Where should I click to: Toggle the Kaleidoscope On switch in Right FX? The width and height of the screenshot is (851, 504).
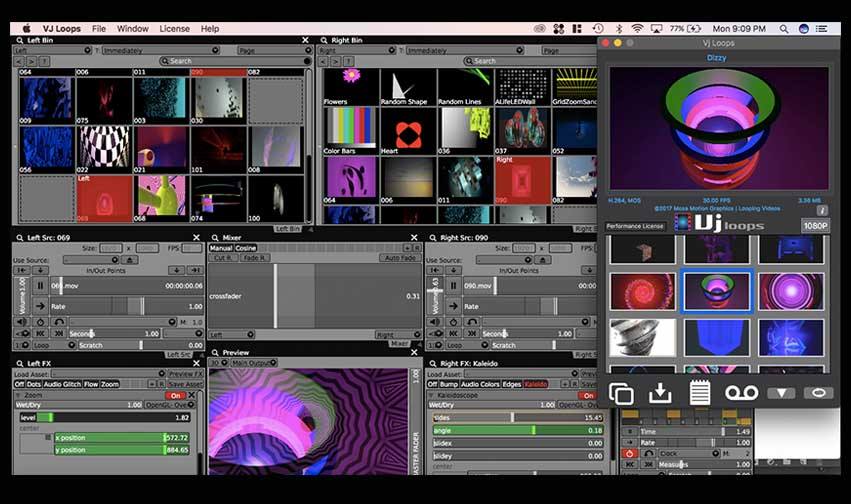click(588, 395)
